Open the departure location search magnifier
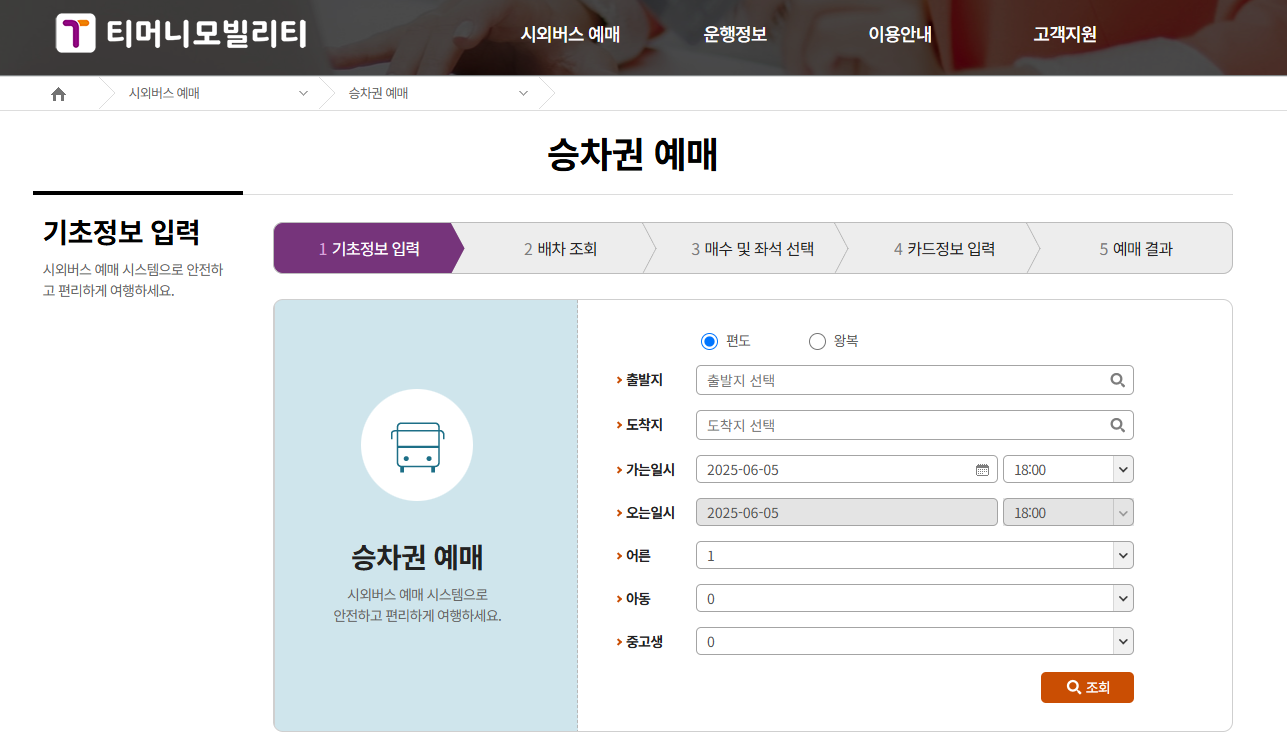1287x750 pixels. coord(1117,380)
